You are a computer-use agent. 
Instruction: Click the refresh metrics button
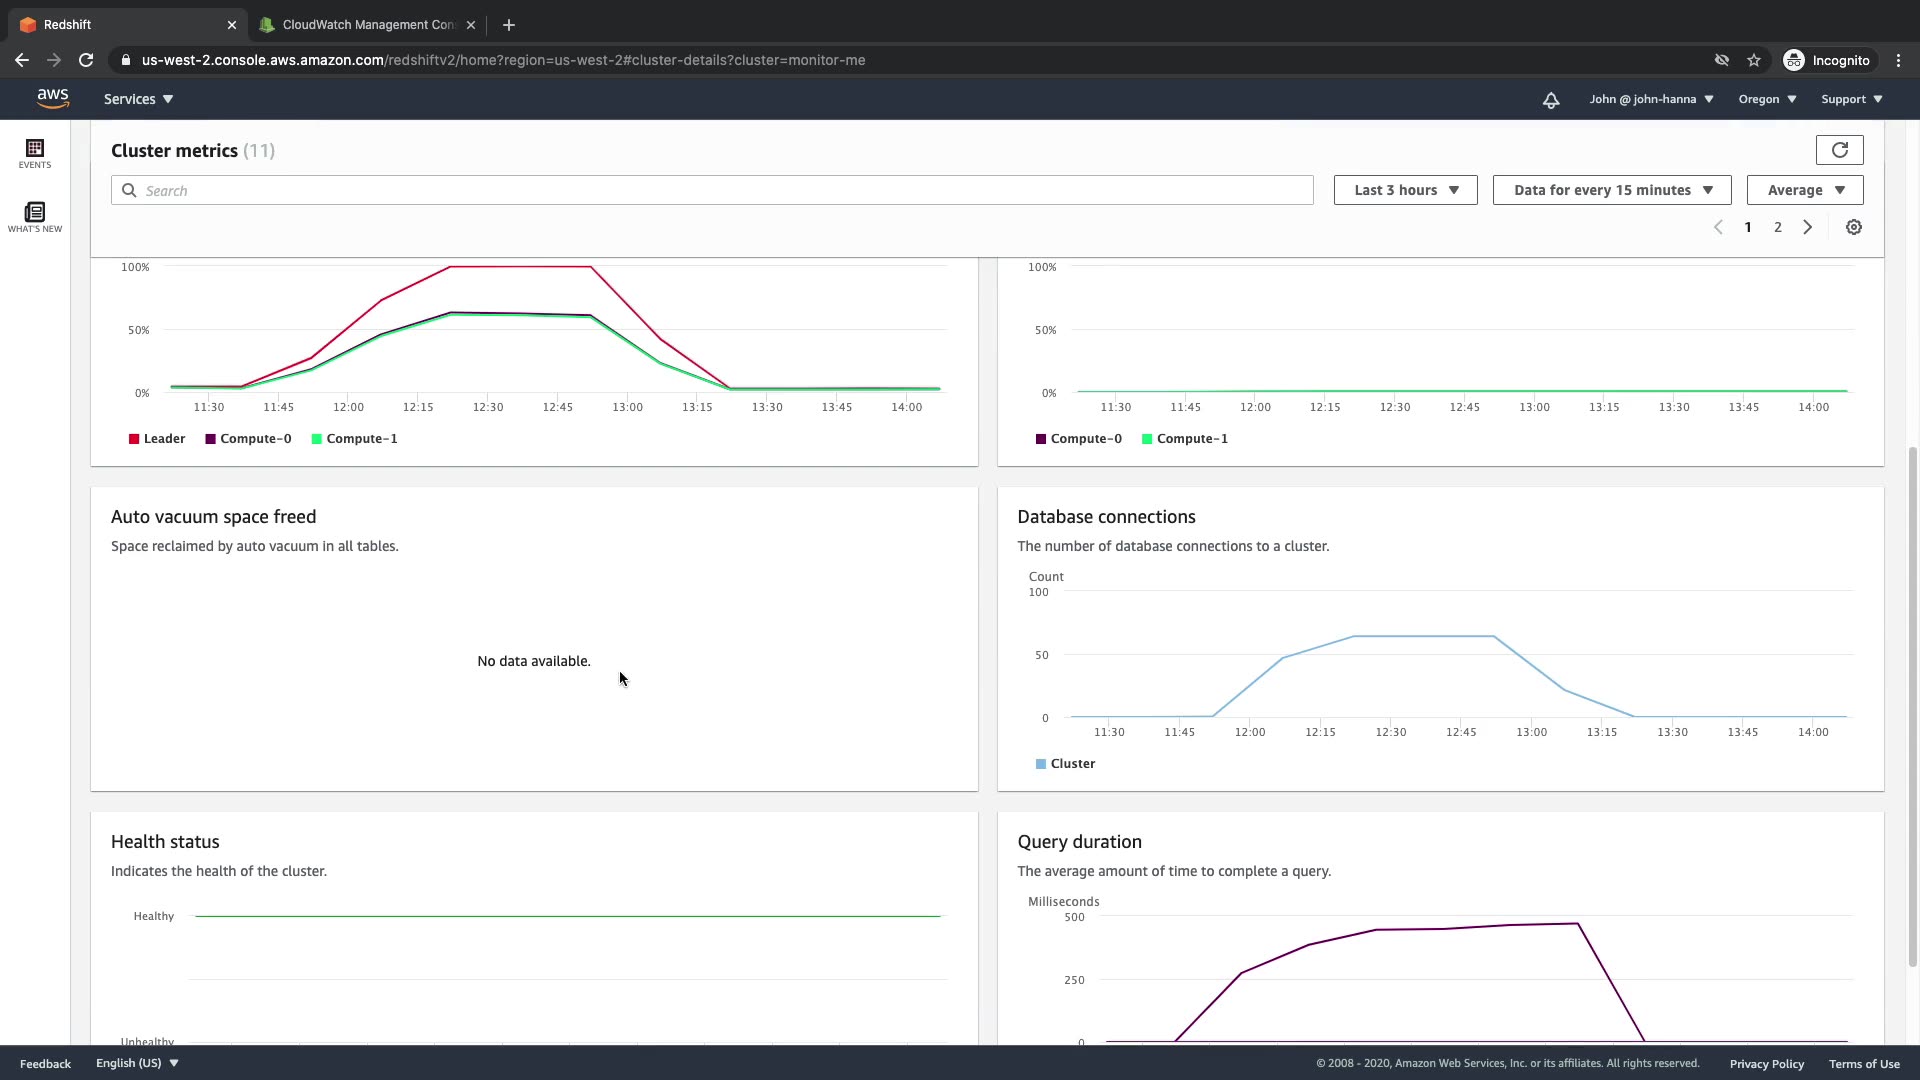[1839, 150]
